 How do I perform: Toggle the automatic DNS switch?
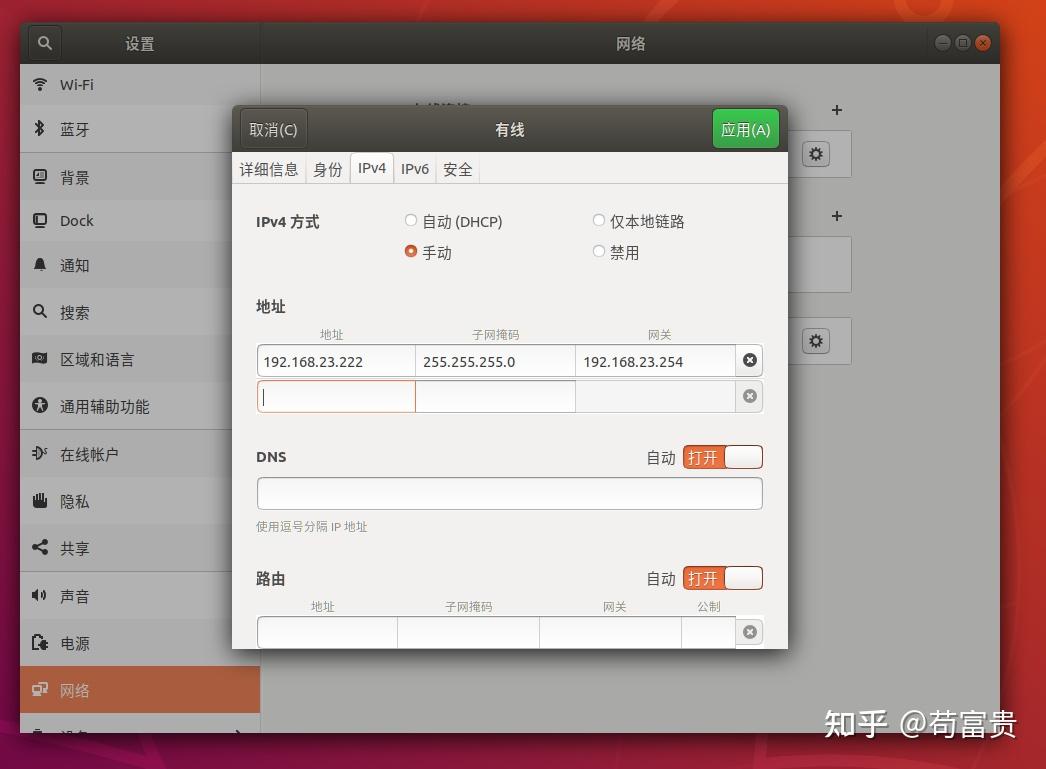(x=722, y=458)
